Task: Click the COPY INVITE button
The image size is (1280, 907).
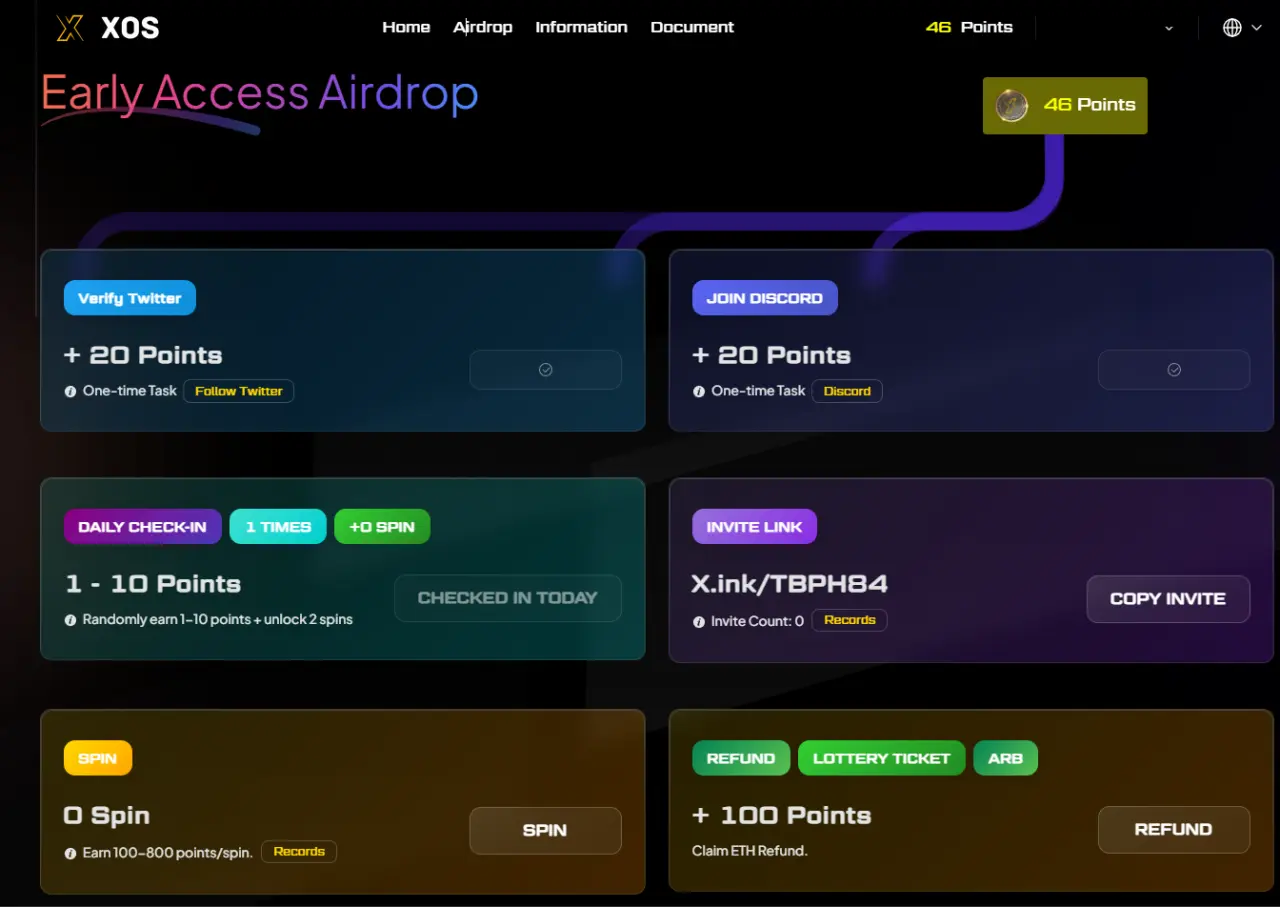Action: click(1168, 599)
